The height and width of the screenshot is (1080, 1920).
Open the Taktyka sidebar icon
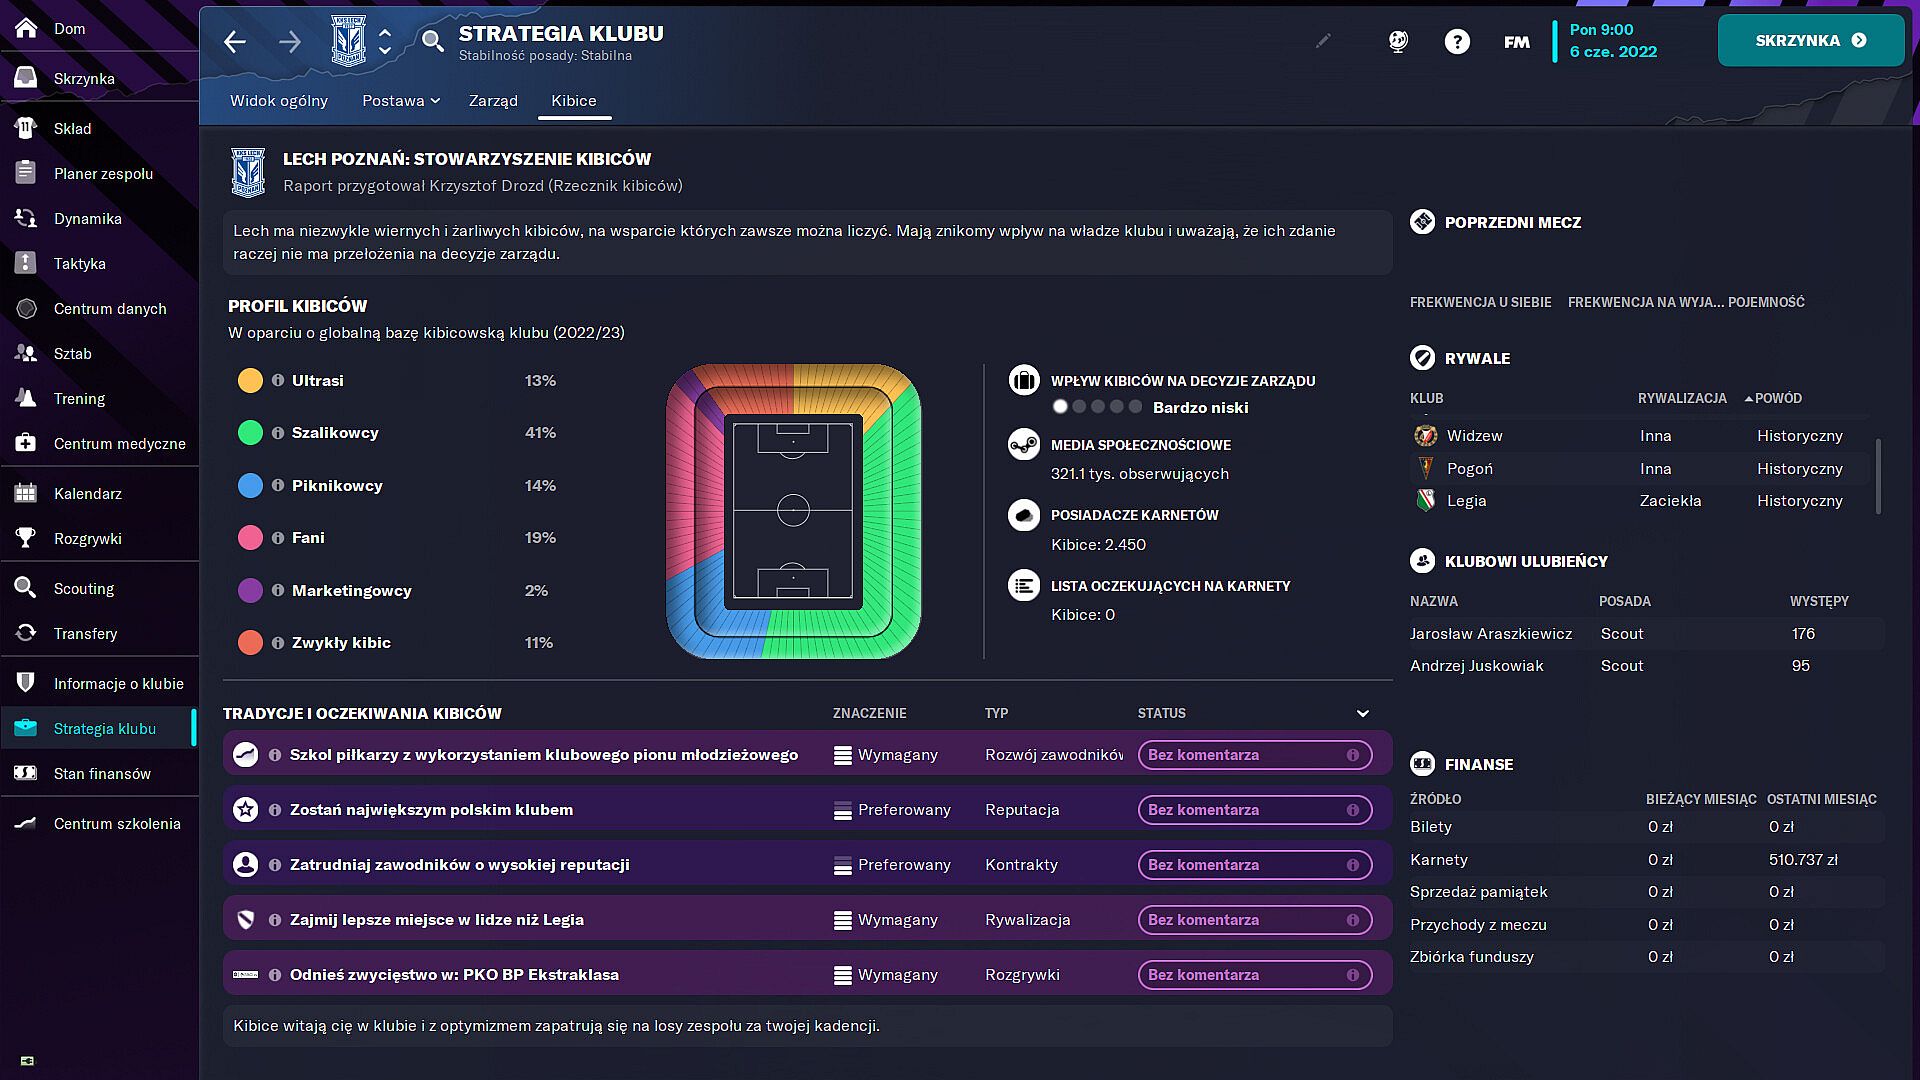[x=26, y=263]
